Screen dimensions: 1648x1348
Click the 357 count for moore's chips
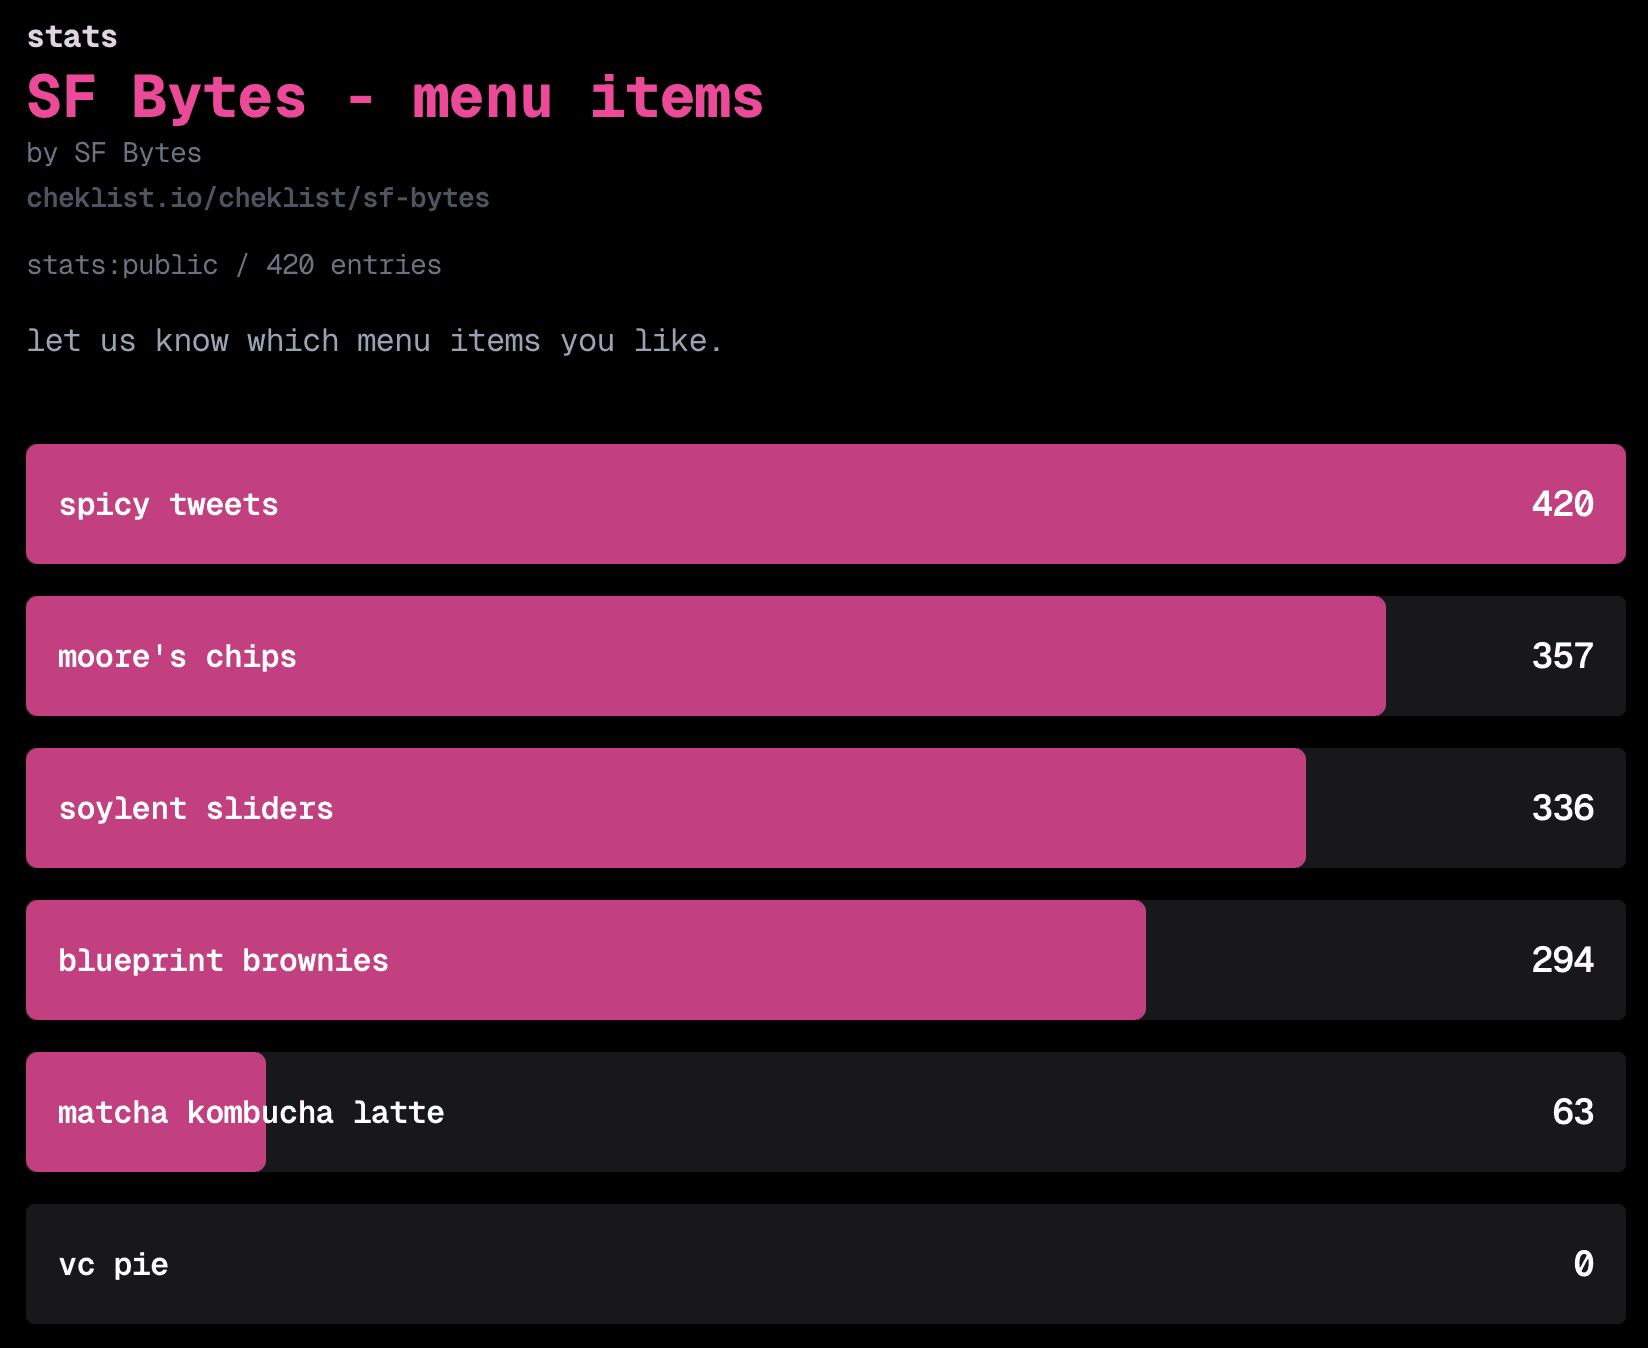tap(1562, 656)
